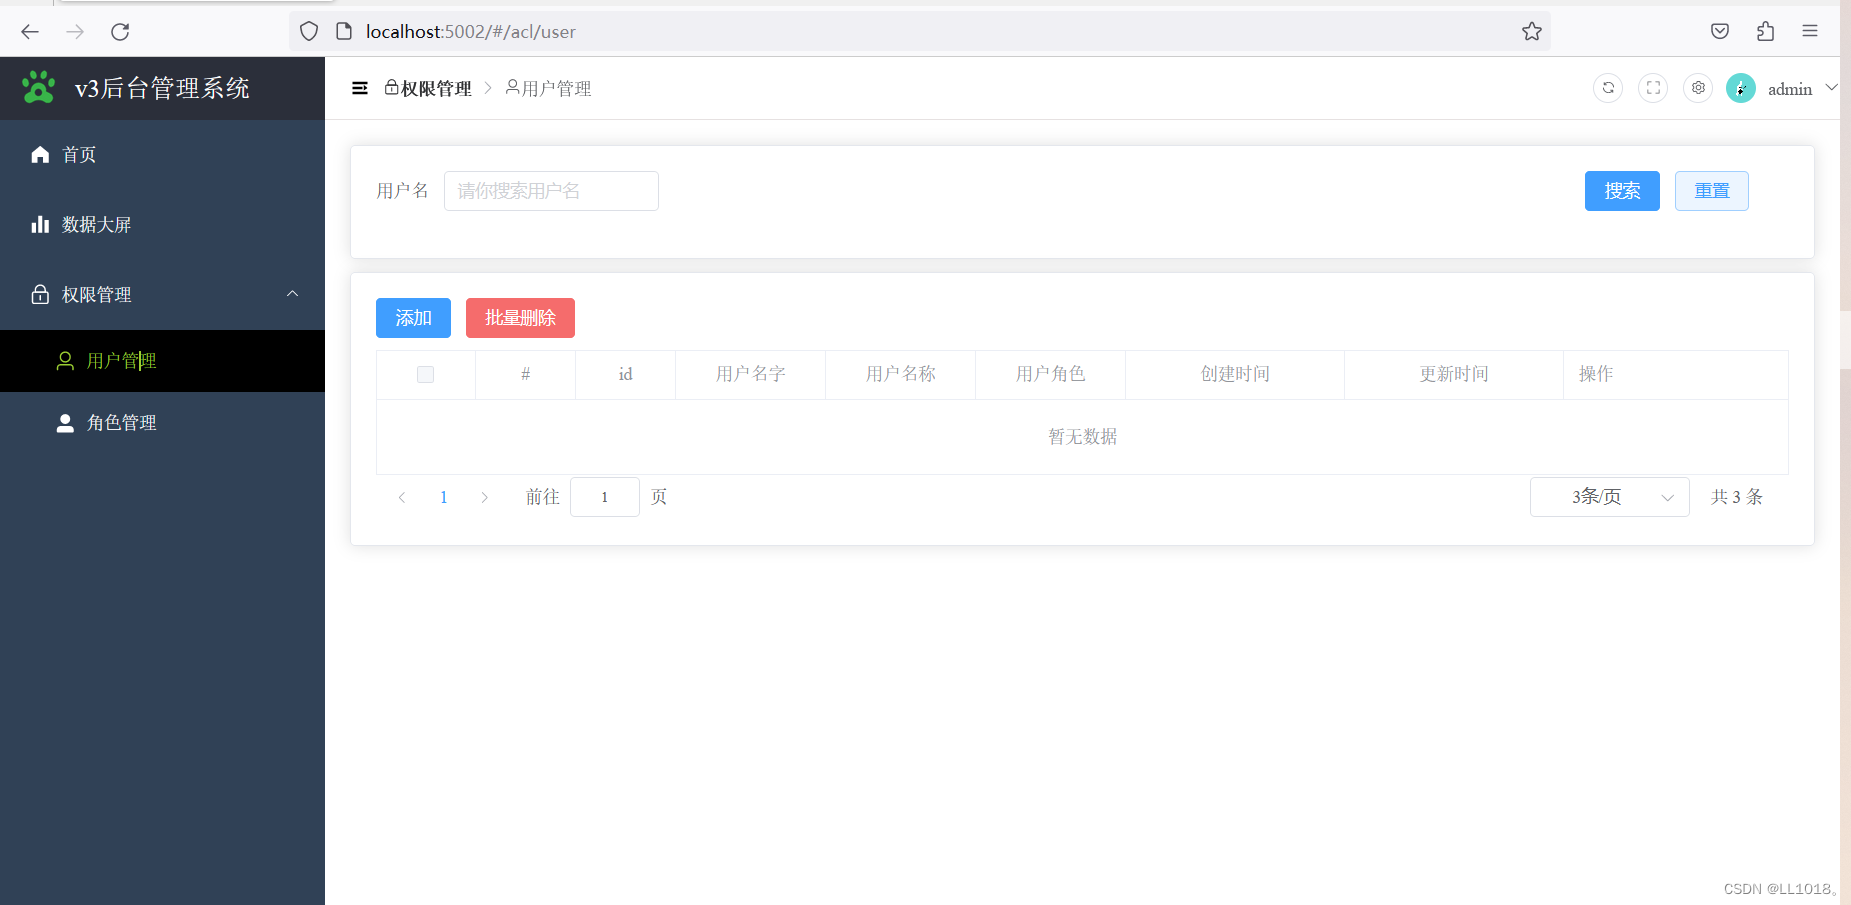Click the 用户角色 column header
This screenshot has height=905, width=1851.
(x=1050, y=374)
